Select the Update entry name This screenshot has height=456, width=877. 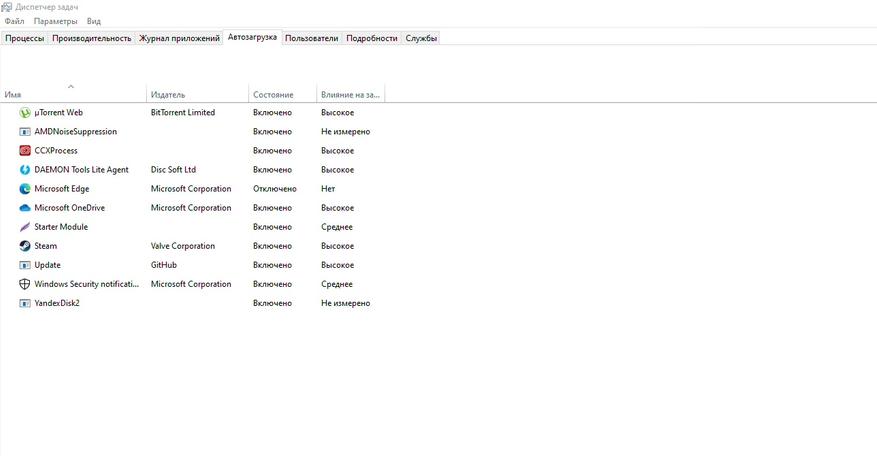coord(48,265)
